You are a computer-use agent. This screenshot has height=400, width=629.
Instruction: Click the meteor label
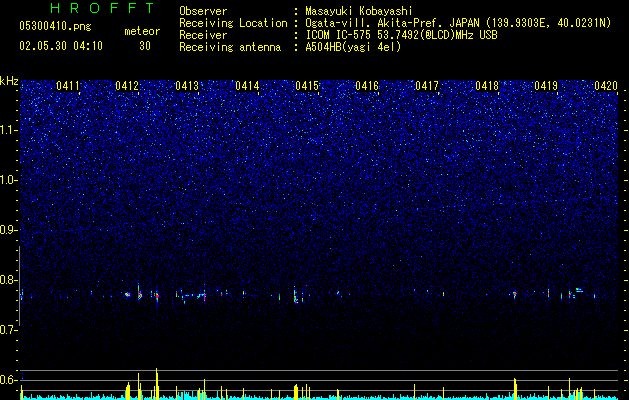point(142,31)
